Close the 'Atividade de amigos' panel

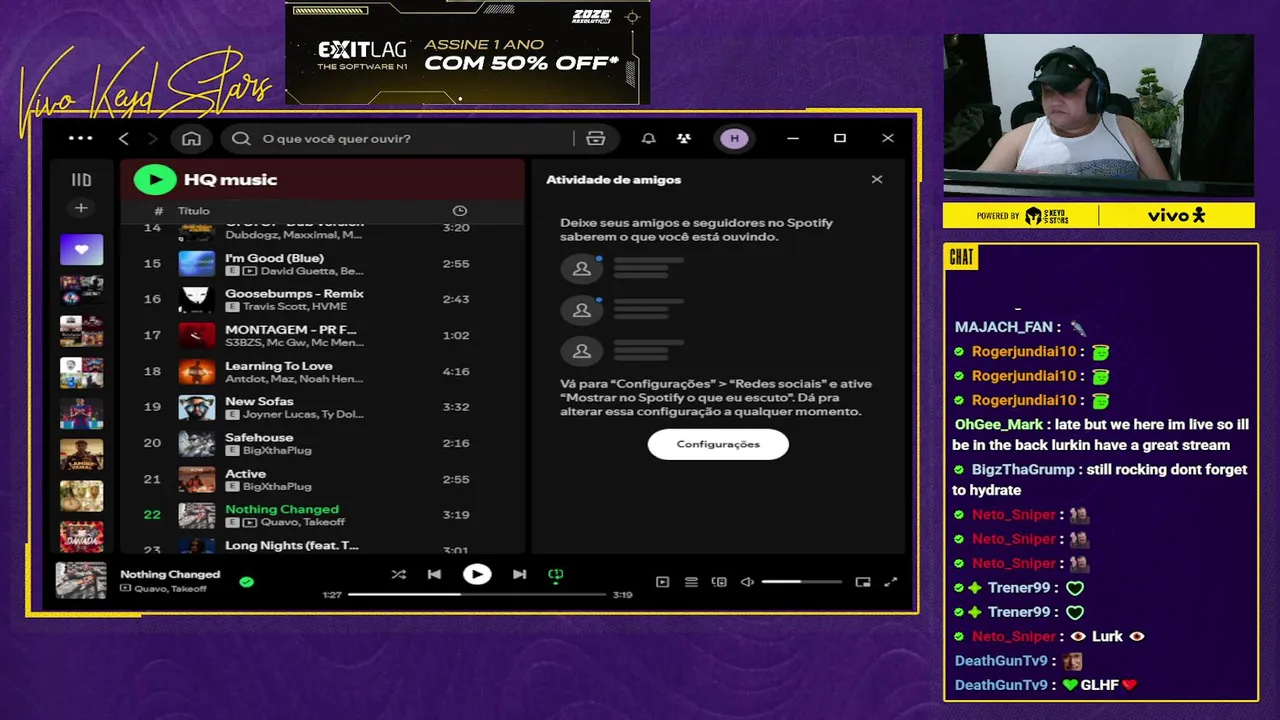[877, 179]
